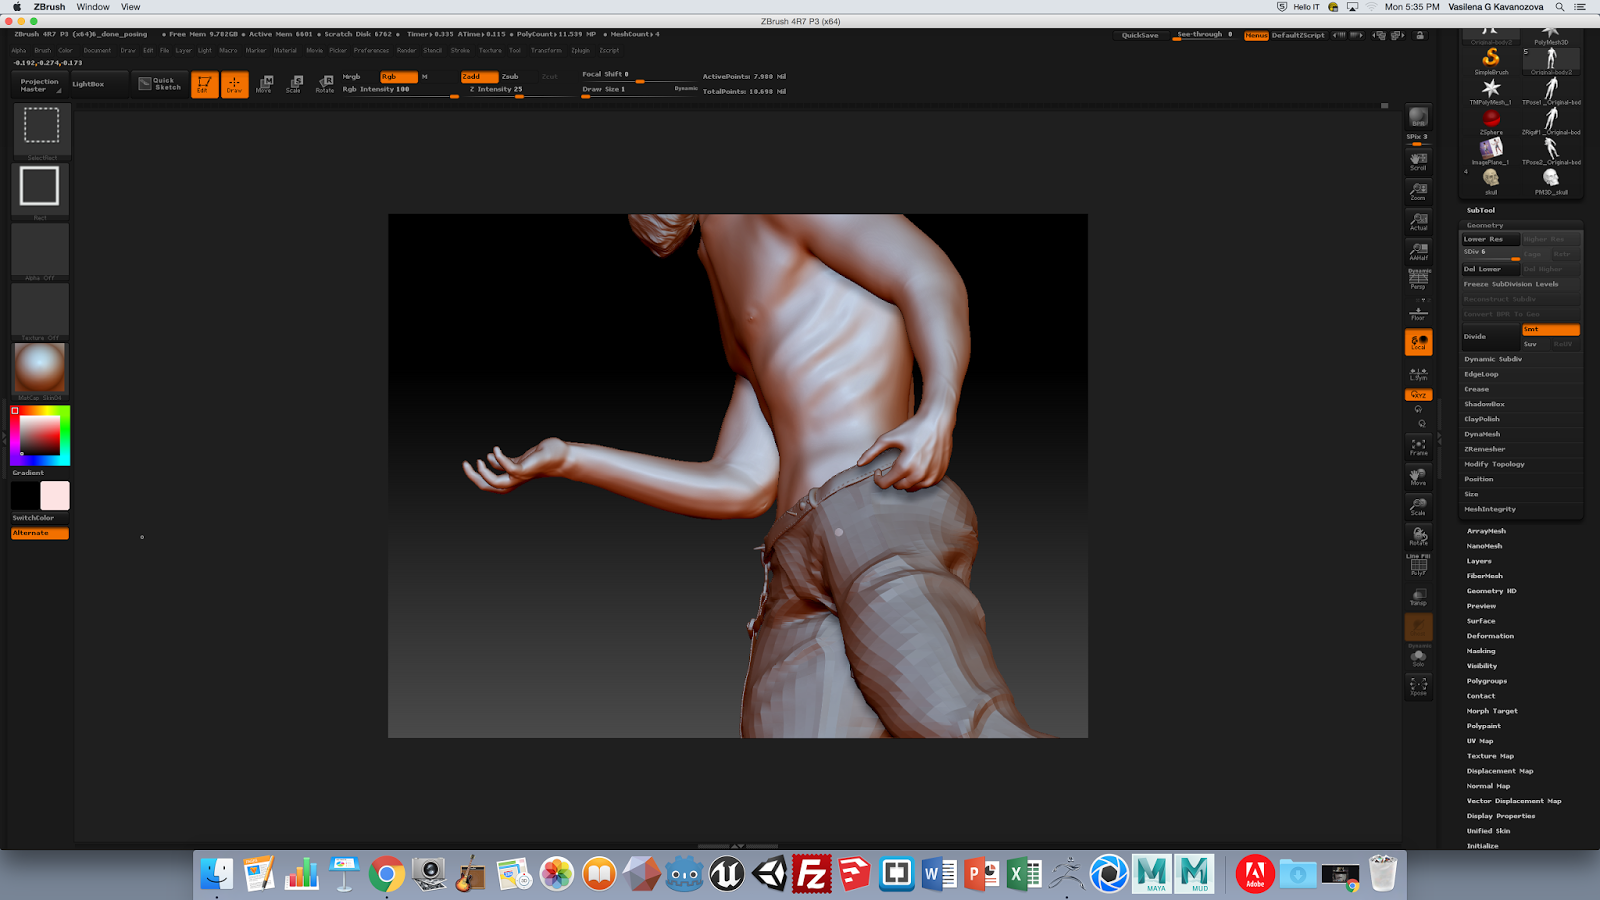The image size is (1600, 900).
Task: Expand the DynaMesh geometry subsection
Action: tap(1482, 434)
